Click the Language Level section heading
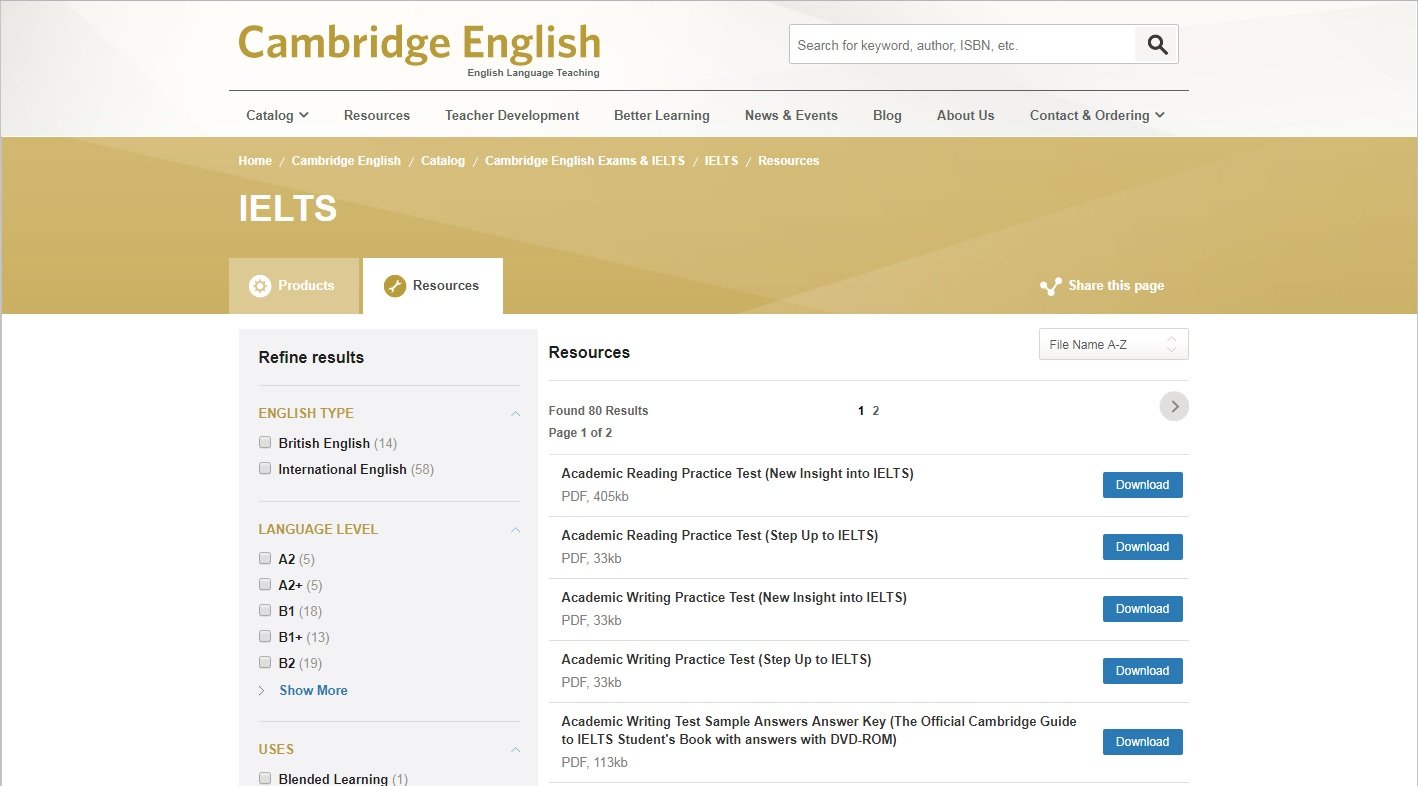 click(318, 529)
